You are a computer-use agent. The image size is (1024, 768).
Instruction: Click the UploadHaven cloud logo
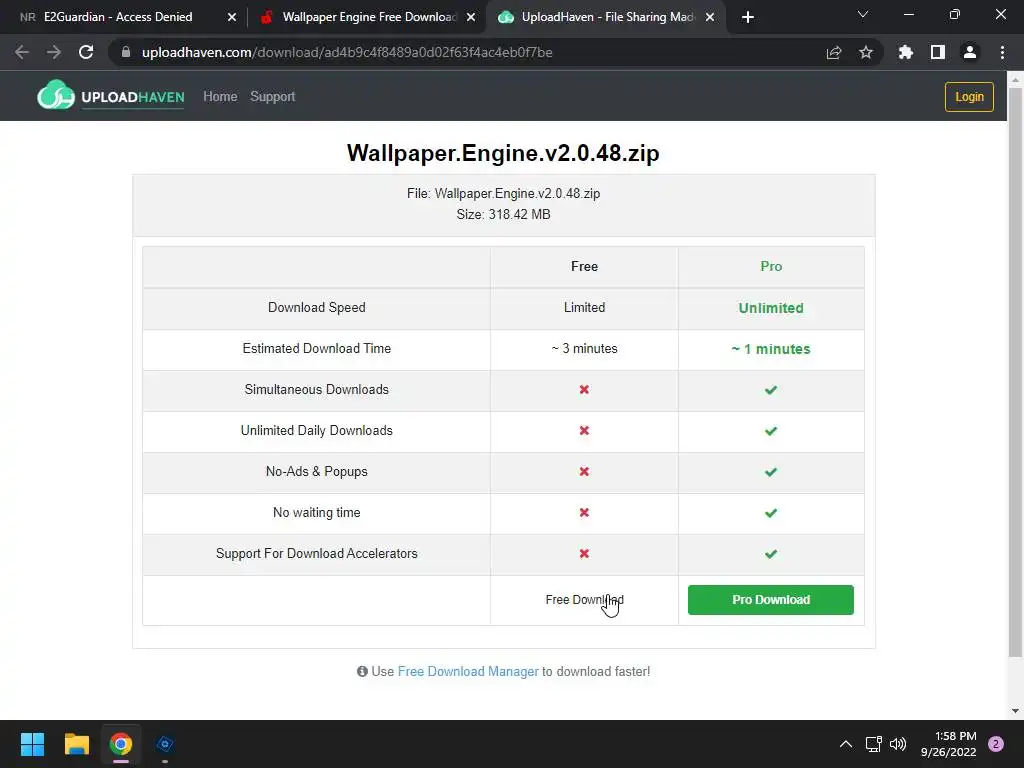[x=56, y=95]
